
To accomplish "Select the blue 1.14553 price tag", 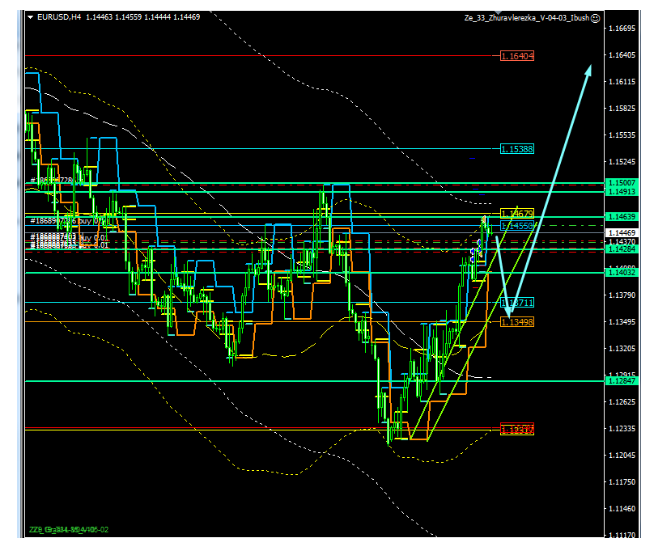I will tap(519, 225).
